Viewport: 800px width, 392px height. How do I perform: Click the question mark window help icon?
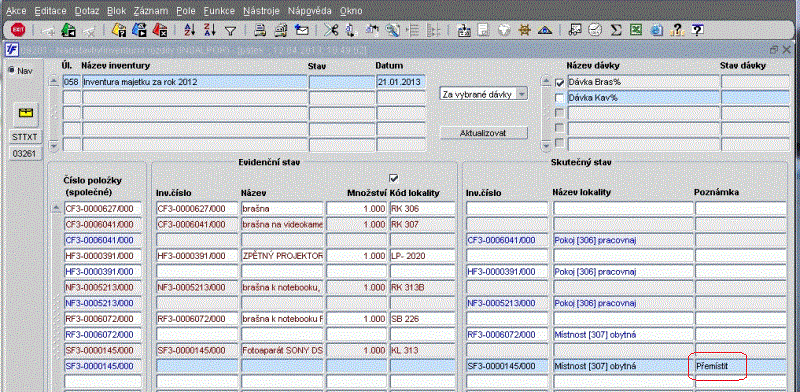[697, 30]
